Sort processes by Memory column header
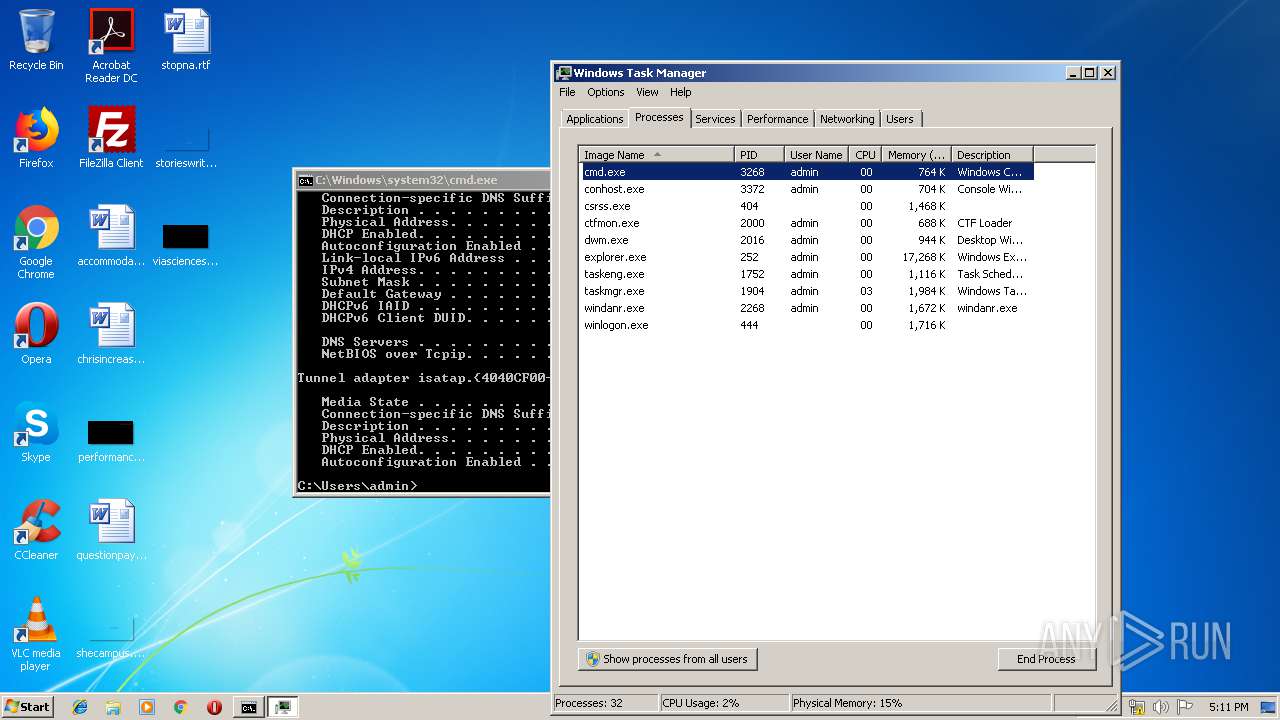Screen dimensions: 1280x720 (916, 155)
